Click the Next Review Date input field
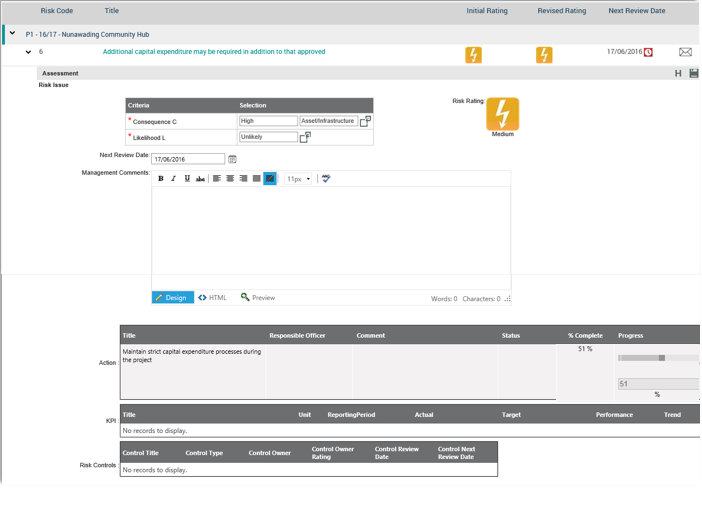 187,159
